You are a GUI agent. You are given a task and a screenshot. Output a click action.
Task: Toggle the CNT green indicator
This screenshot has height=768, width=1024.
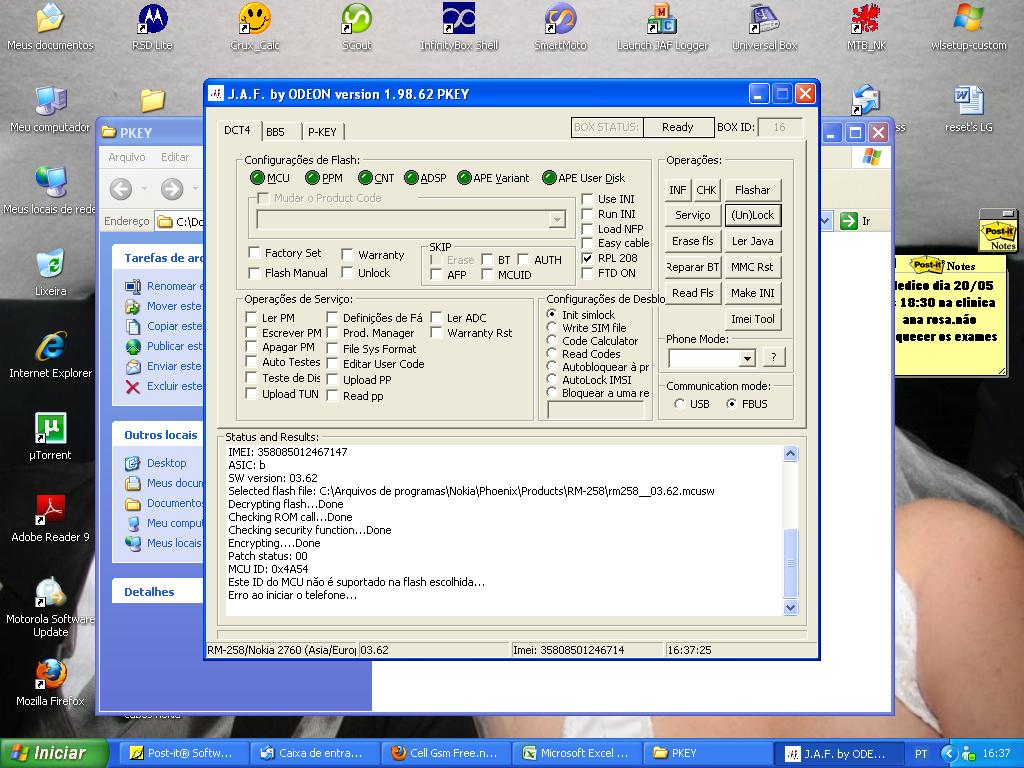click(365, 178)
